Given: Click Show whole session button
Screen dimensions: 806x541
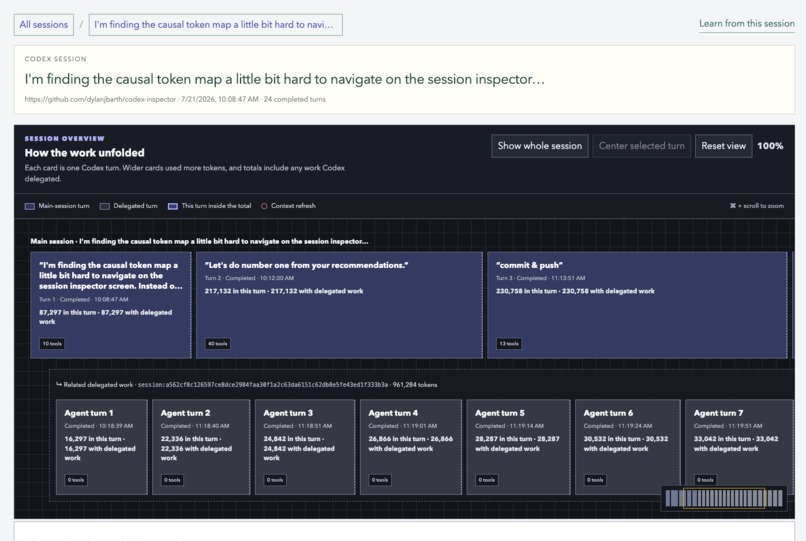Looking at the screenshot, I should coord(540,146).
